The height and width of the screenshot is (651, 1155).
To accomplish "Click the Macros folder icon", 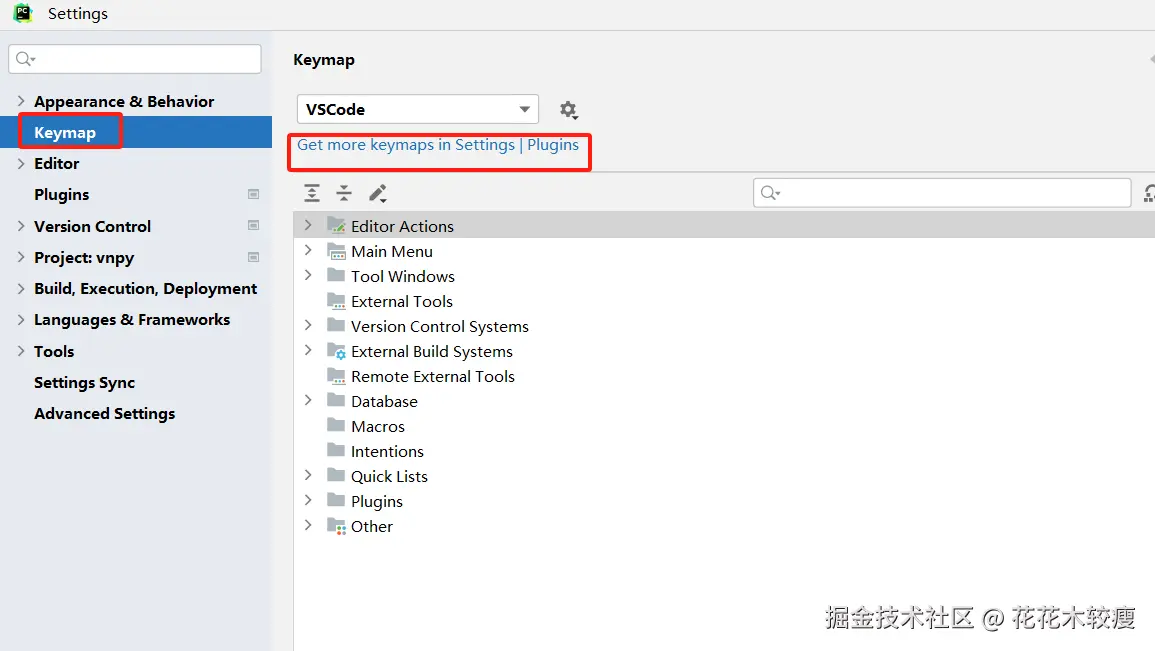I will point(336,426).
